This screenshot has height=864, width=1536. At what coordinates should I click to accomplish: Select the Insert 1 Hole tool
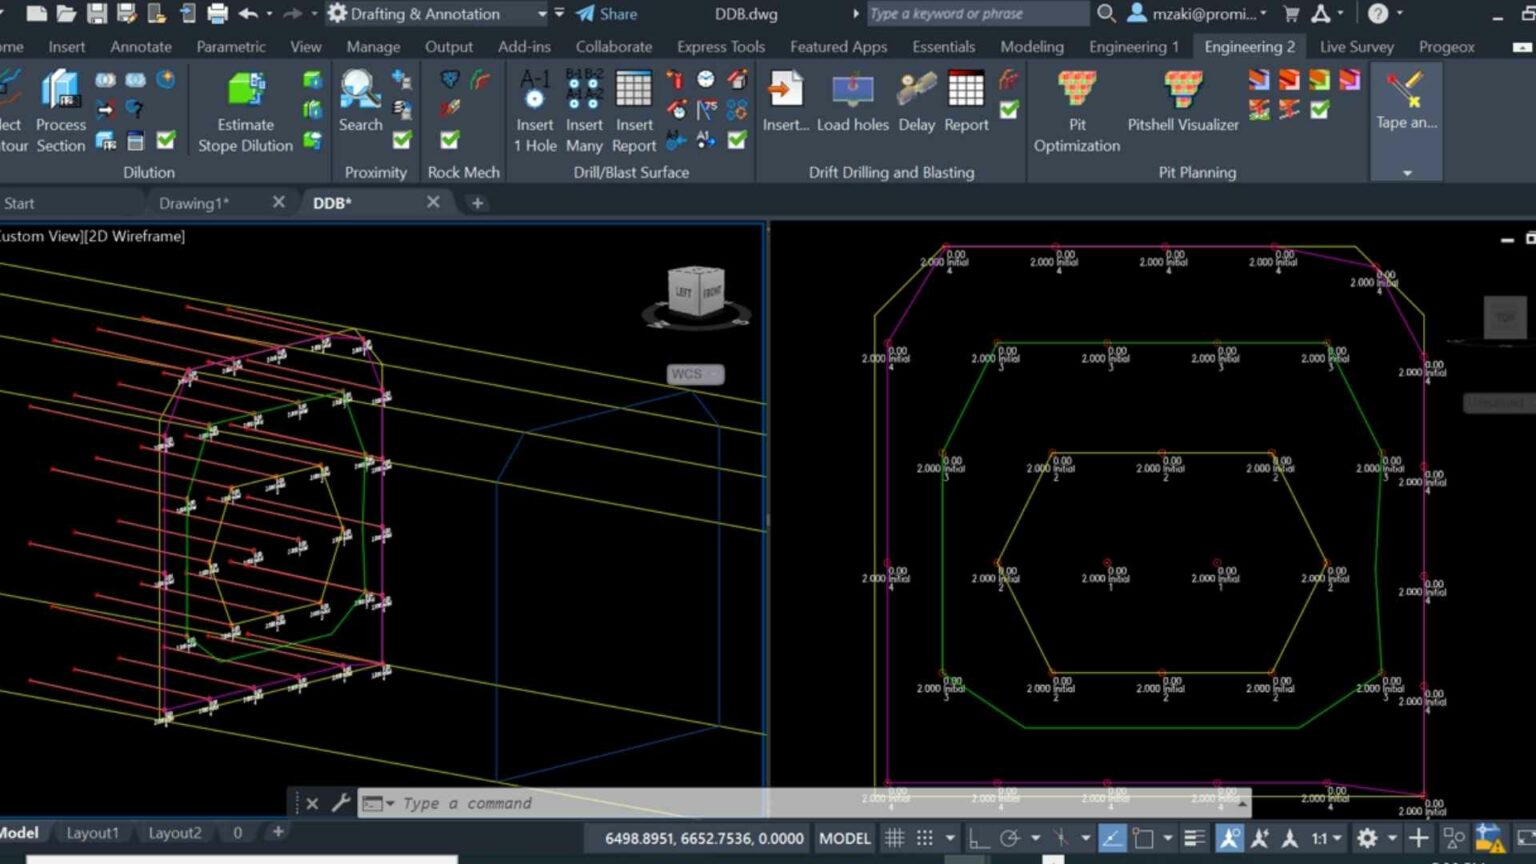534,110
